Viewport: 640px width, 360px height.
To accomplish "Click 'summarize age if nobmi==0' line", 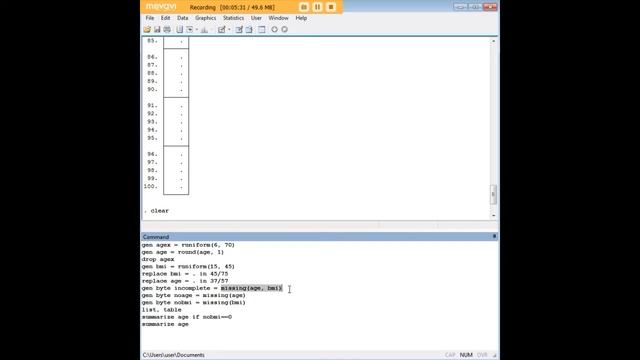I will pos(187,317).
